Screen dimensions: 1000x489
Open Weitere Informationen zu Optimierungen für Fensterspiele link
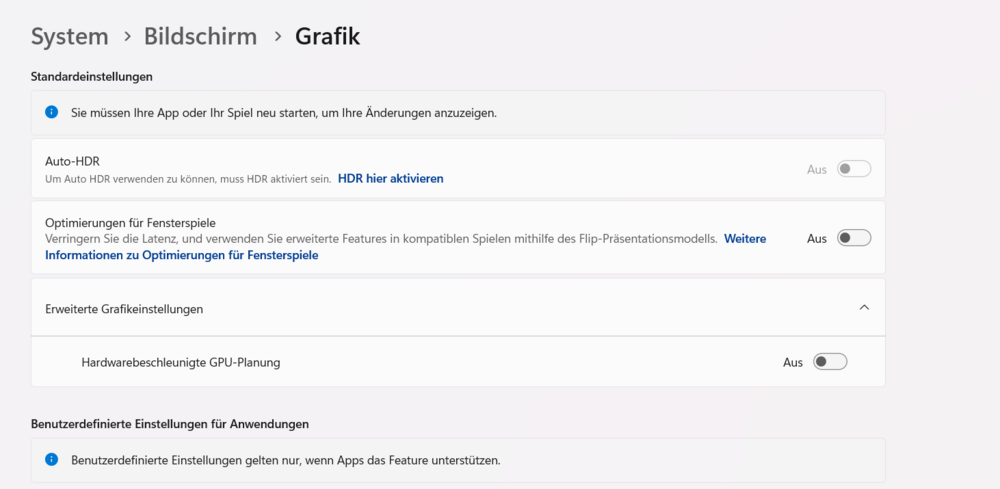pos(181,255)
